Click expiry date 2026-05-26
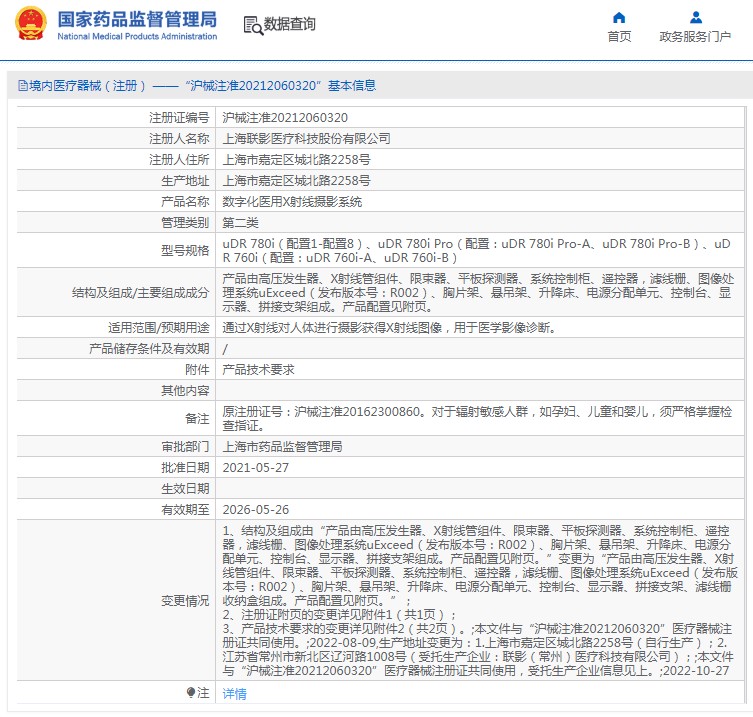This screenshot has height=717, width=753. [255, 510]
